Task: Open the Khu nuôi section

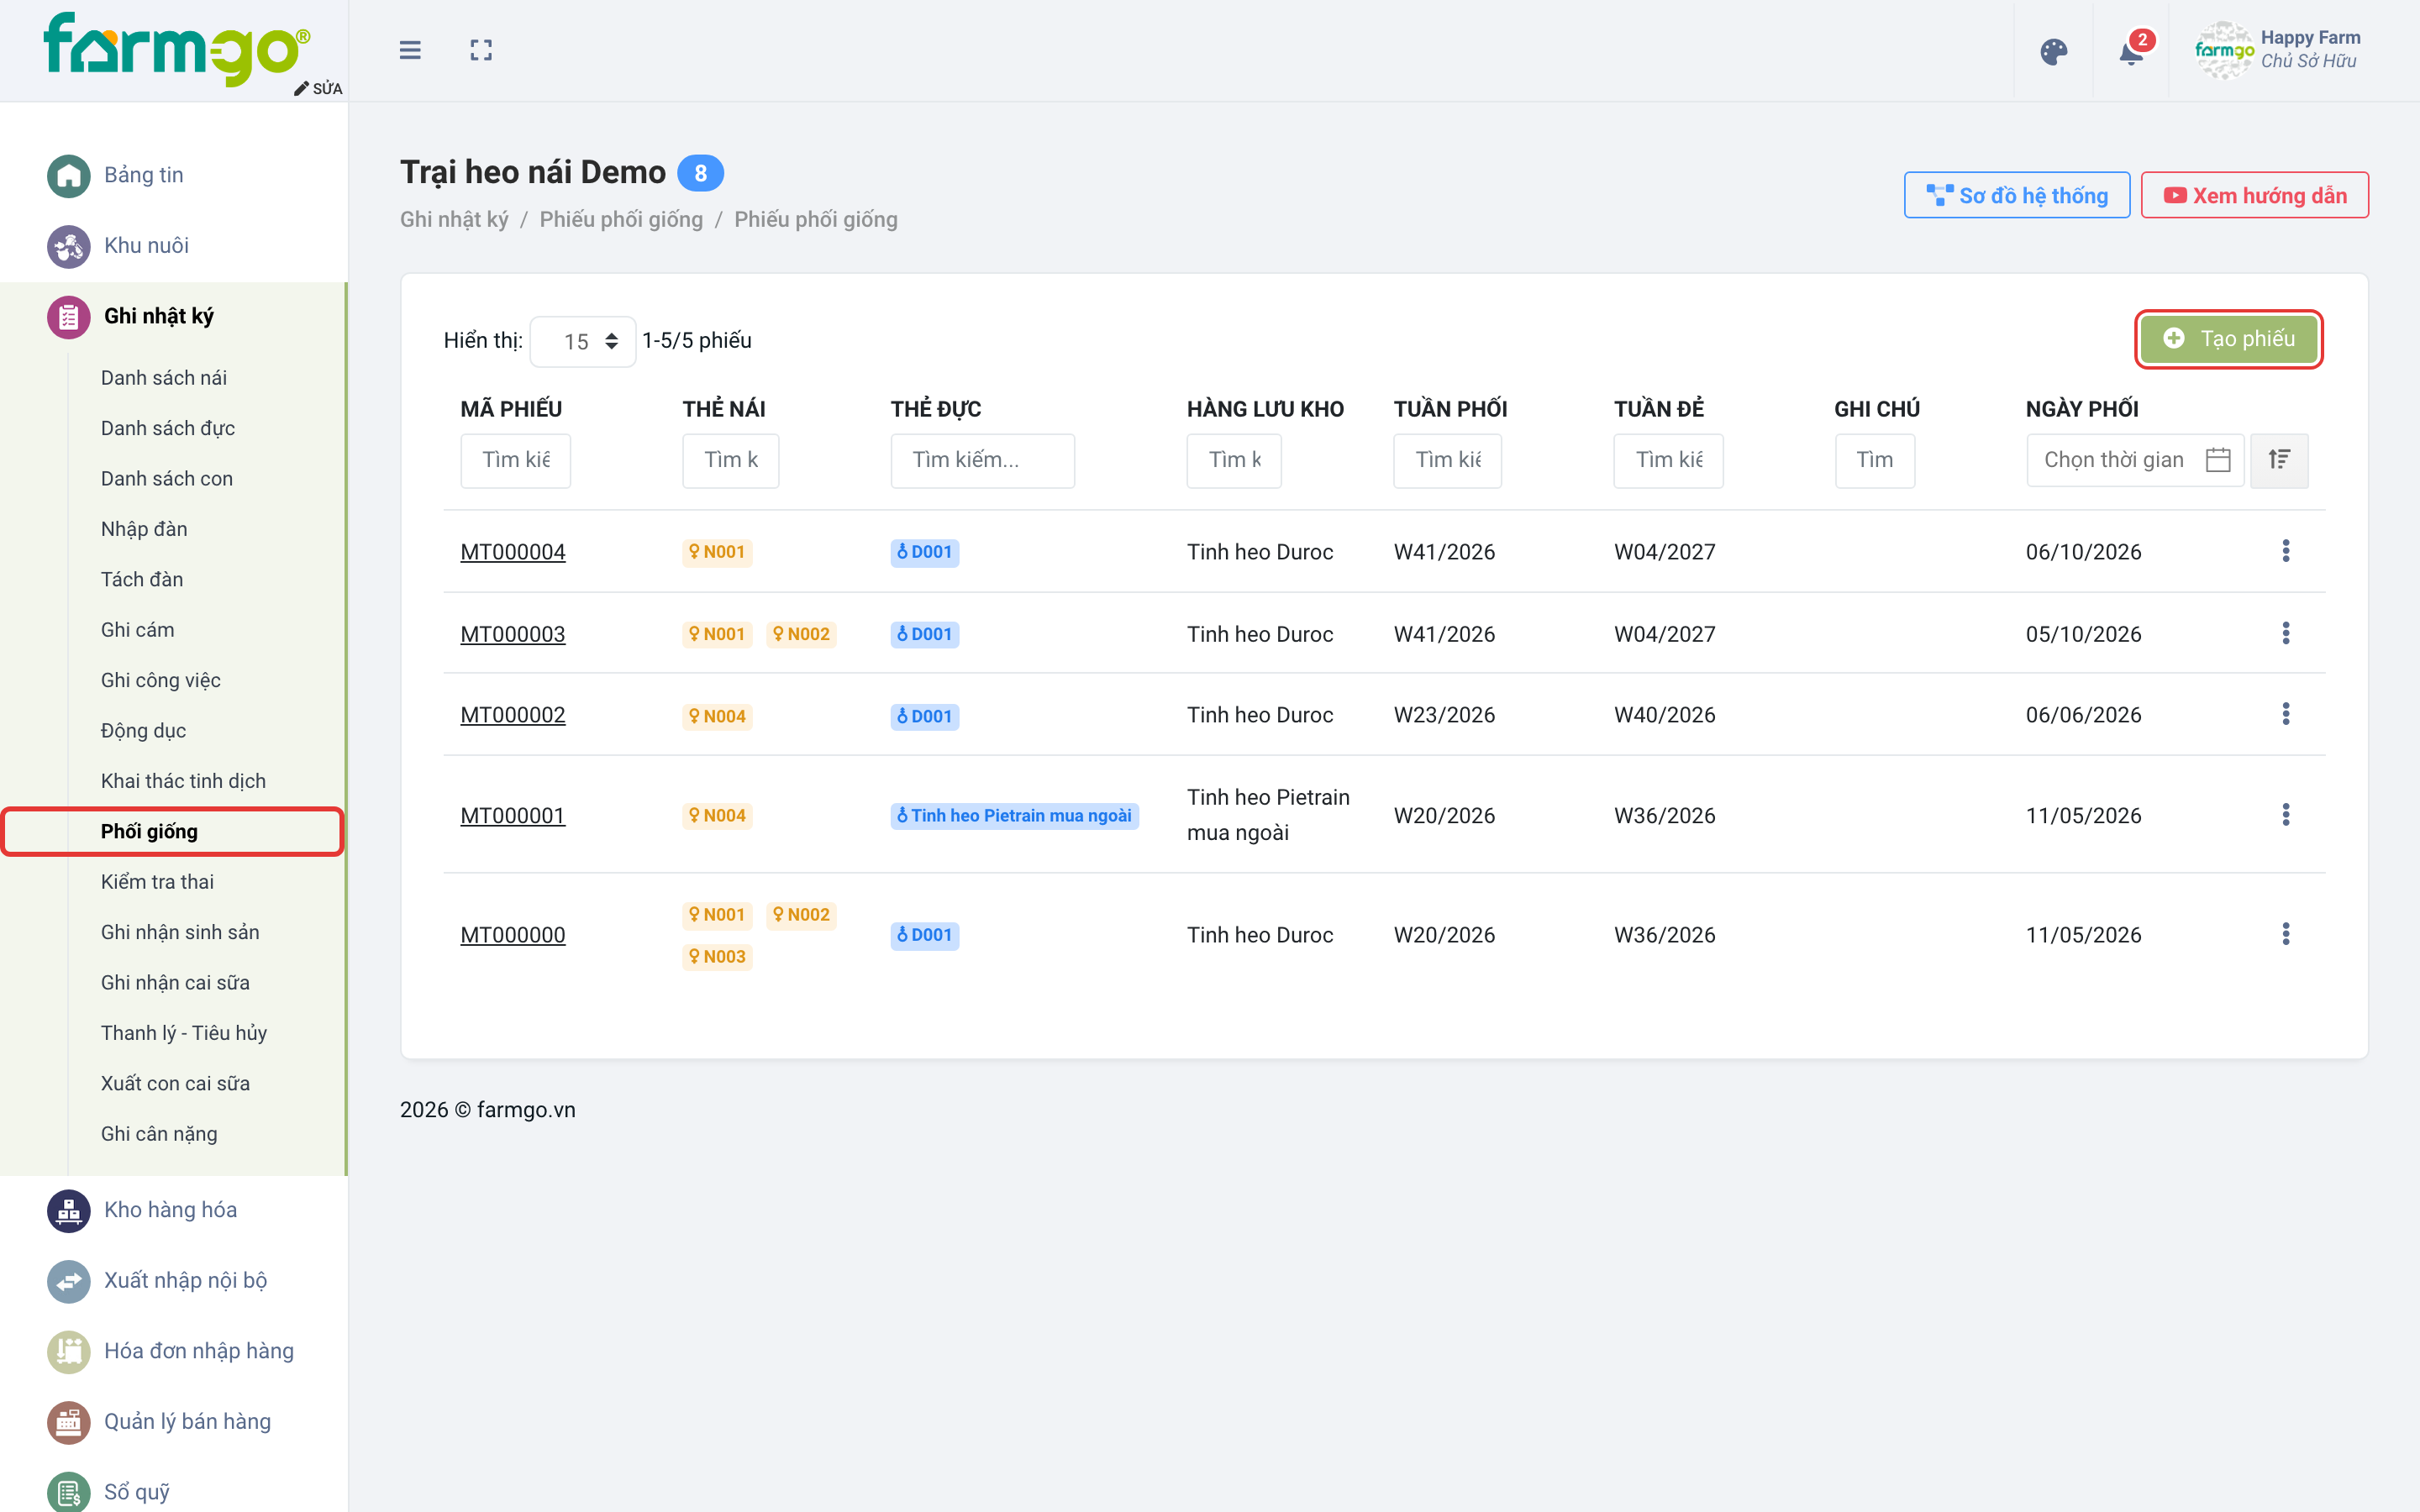Action: (146, 245)
